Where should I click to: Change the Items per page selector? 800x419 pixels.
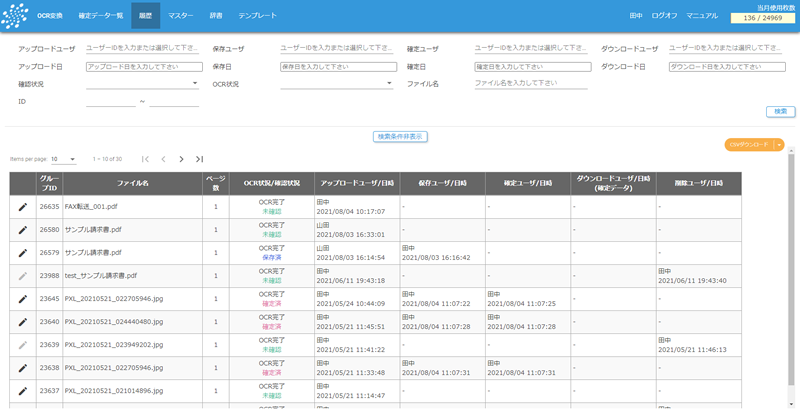click(63, 159)
